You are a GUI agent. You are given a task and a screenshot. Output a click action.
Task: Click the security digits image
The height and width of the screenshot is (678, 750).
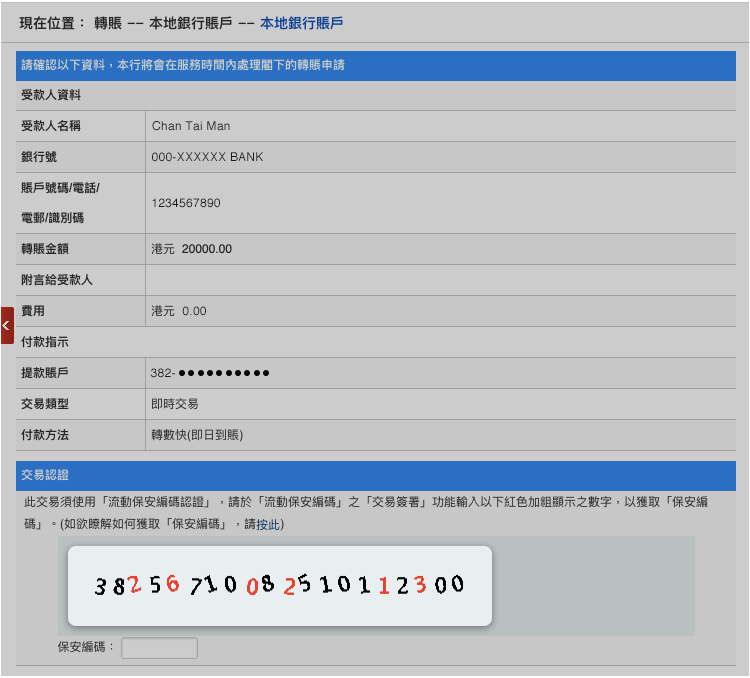pyautogui.click(x=280, y=586)
